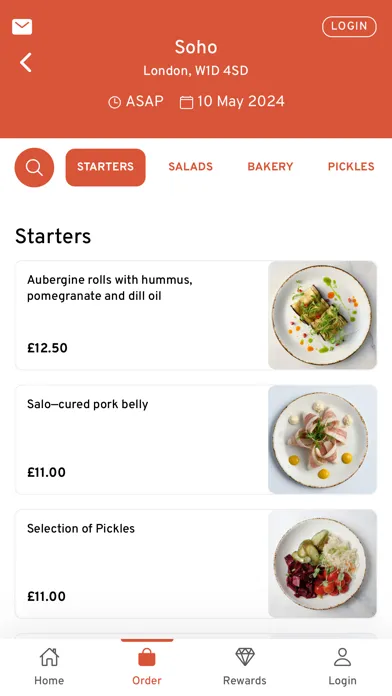The image size is (392, 696).
Task: View the aubergine rolls dish photo
Action: [x=322, y=315]
